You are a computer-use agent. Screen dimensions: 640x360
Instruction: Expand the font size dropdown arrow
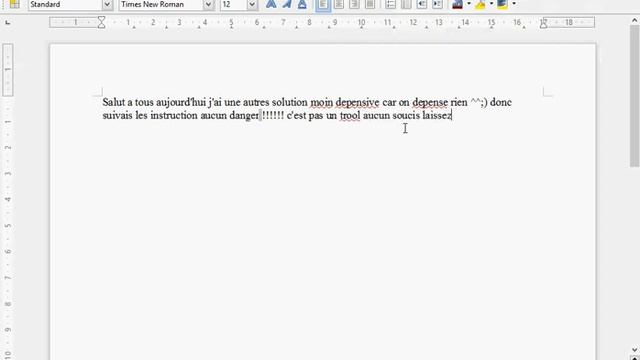(x=253, y=4)
